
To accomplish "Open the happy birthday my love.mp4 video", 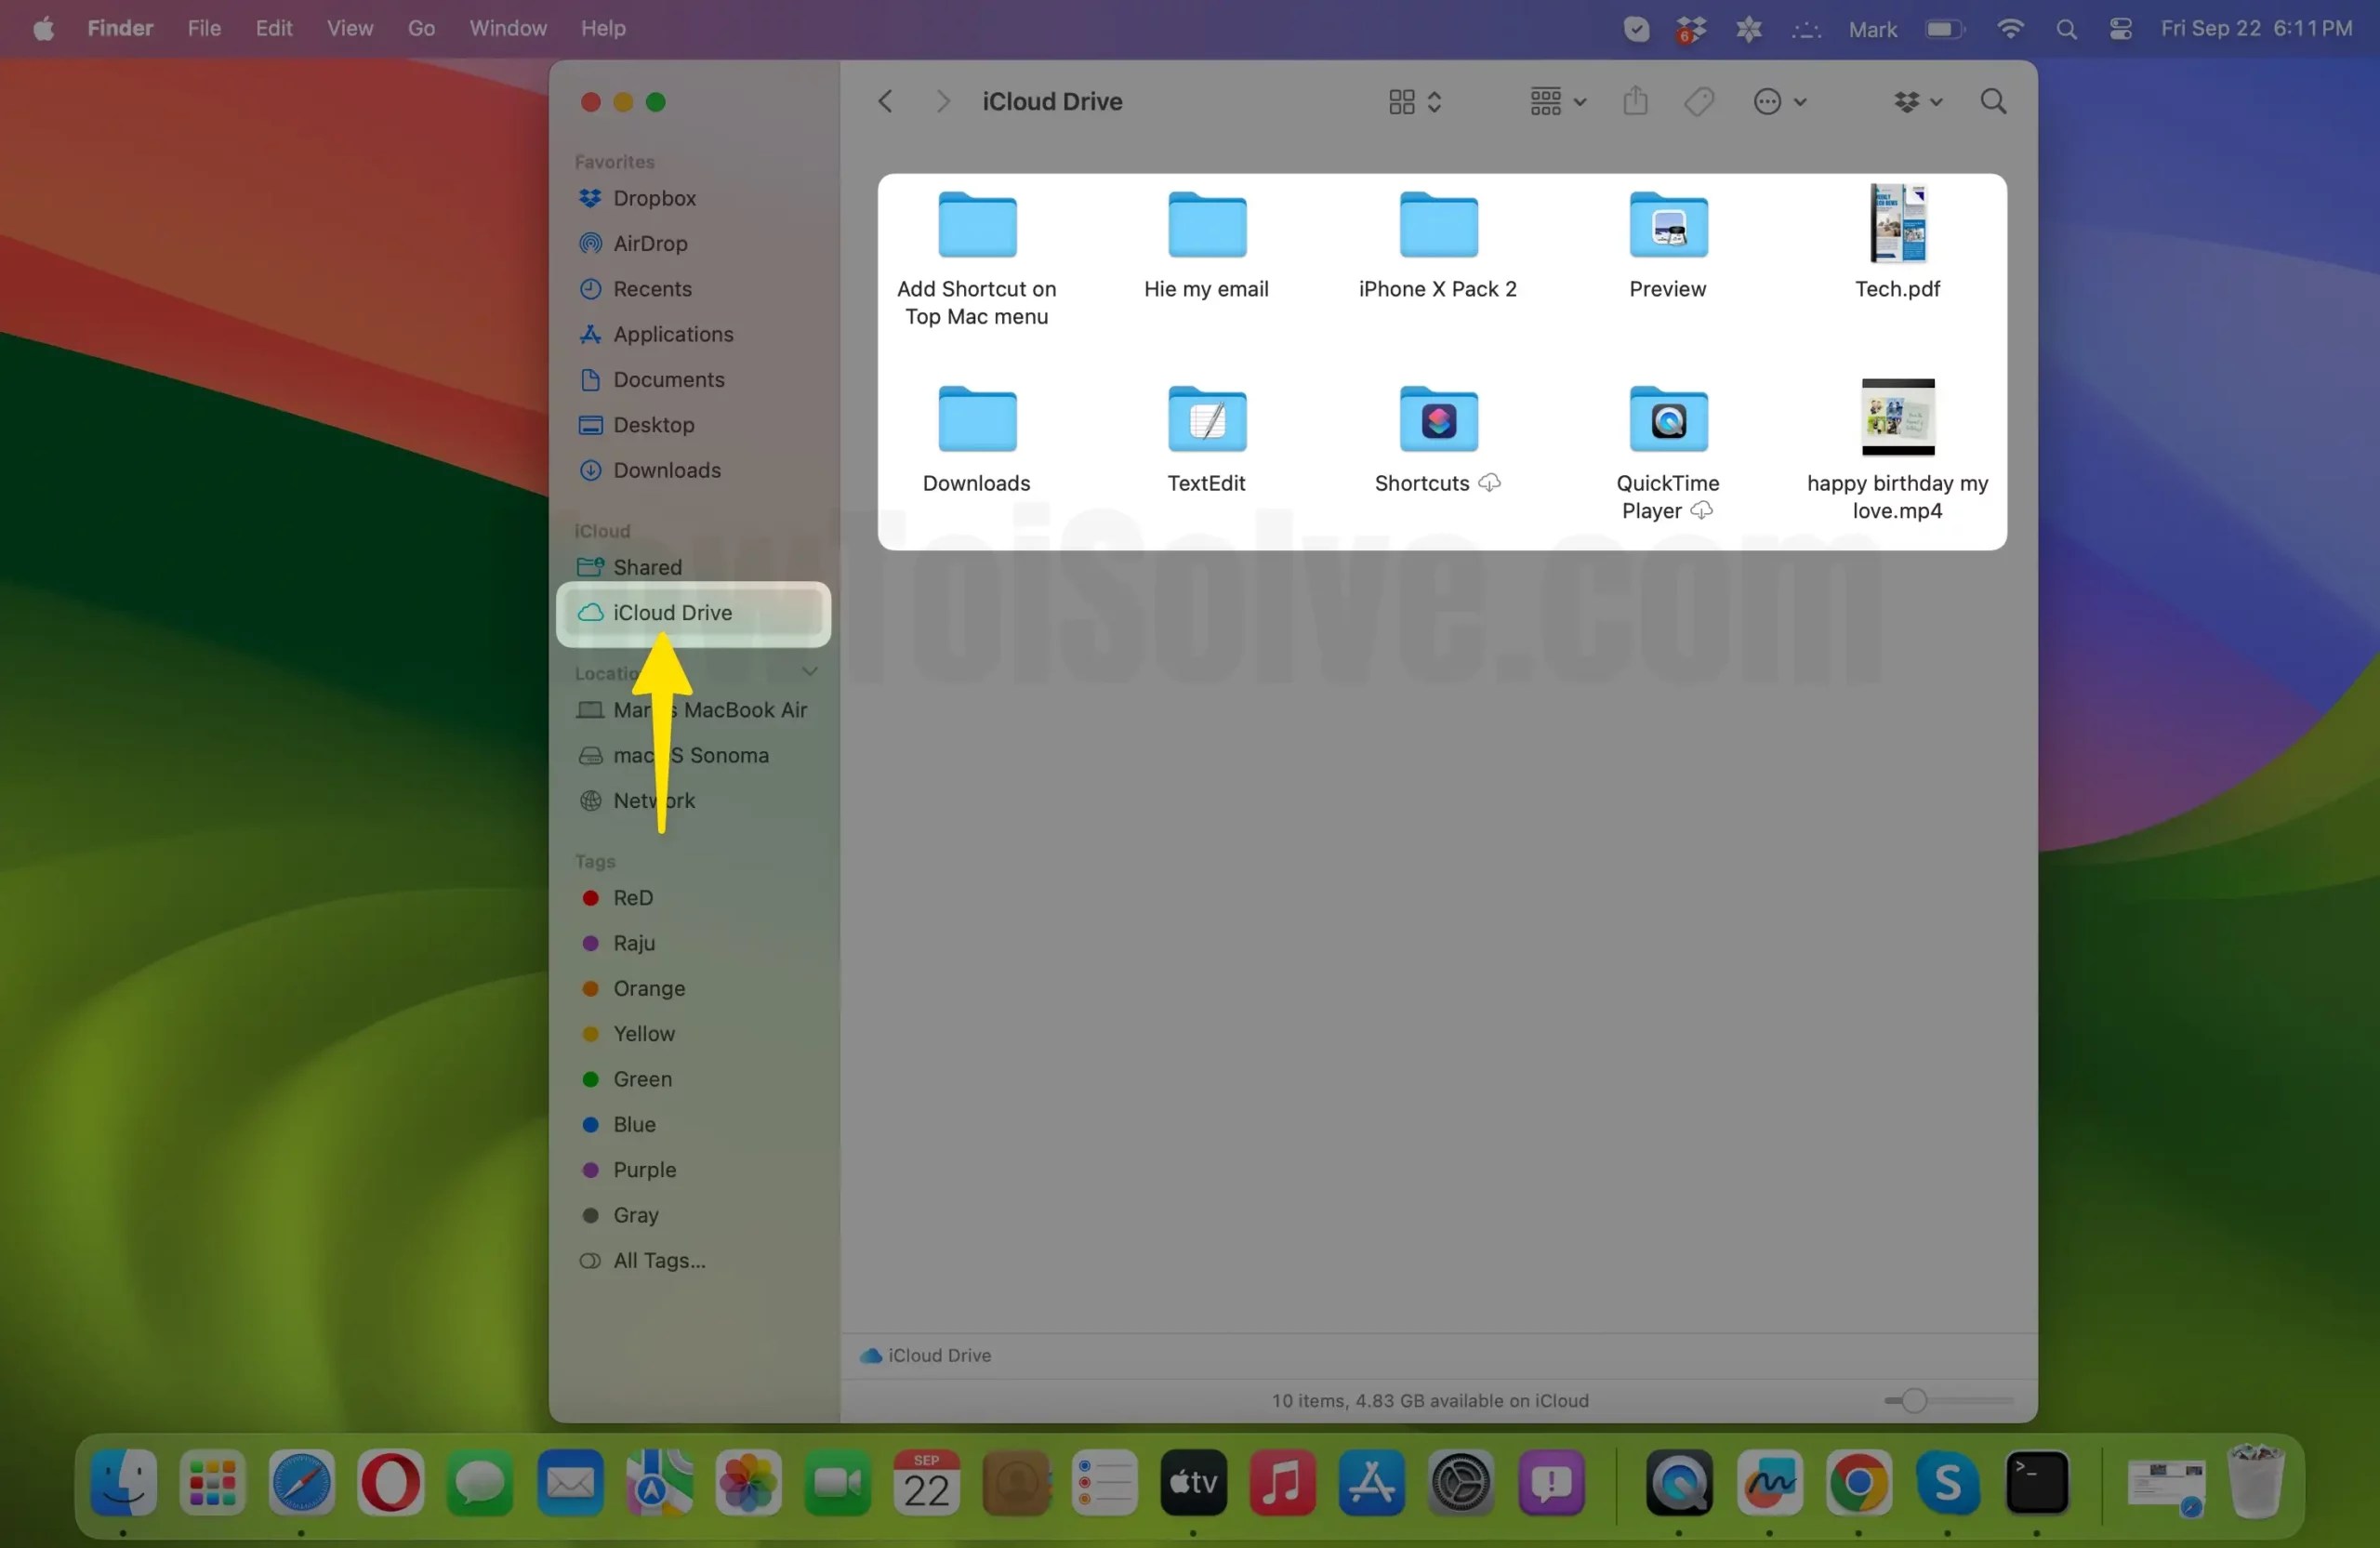I will [1898, 417].
